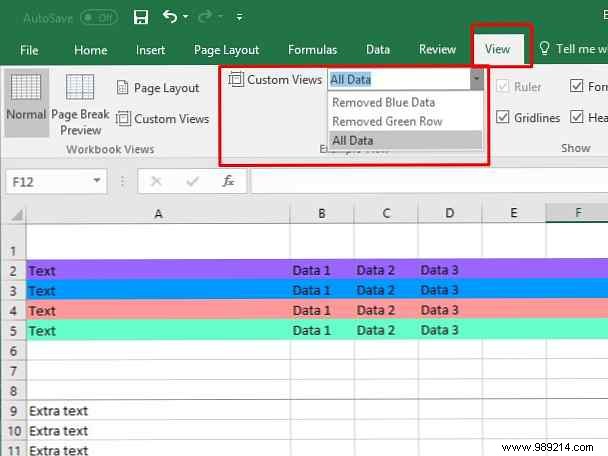Switch to the Review tab
Screen dimensions: 608x456
pos(437,50)
